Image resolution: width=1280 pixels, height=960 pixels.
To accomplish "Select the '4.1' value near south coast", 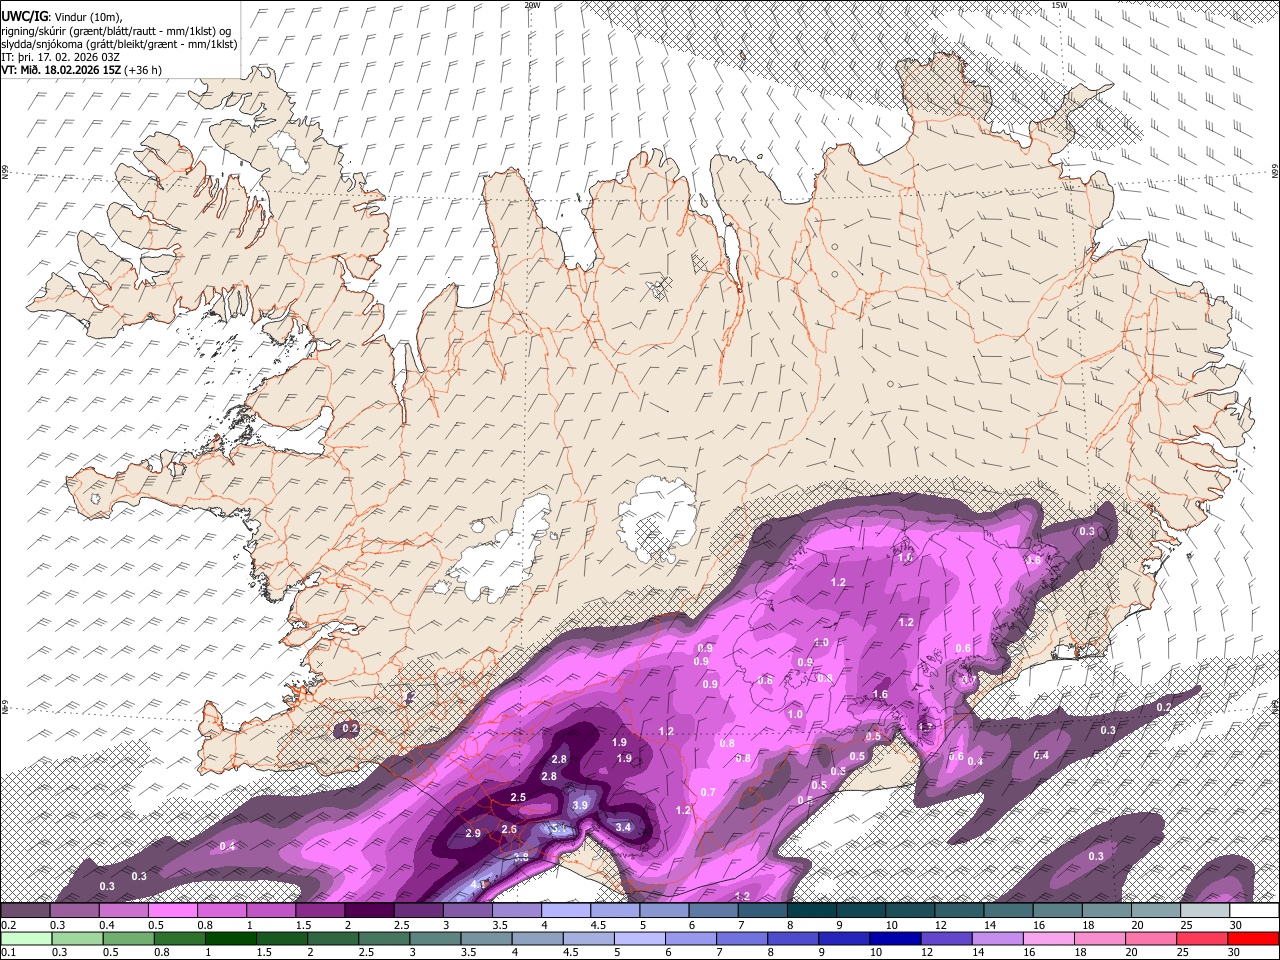I will click(x=478, y=885).
